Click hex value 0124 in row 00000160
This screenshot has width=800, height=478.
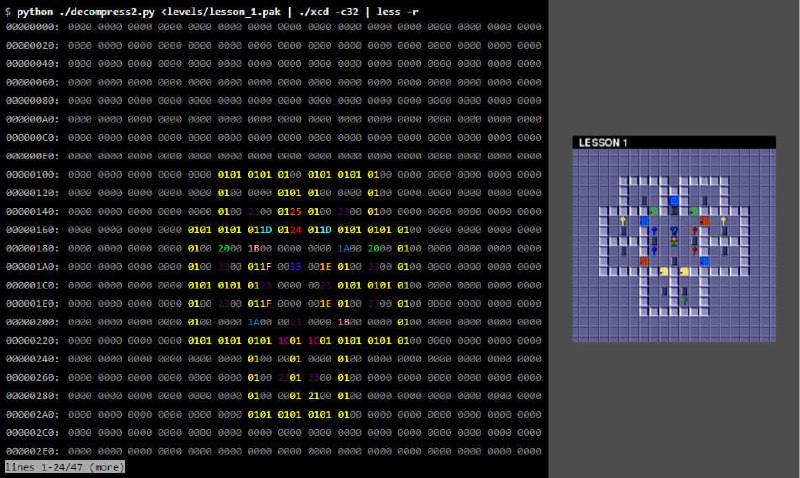(289, 230)
